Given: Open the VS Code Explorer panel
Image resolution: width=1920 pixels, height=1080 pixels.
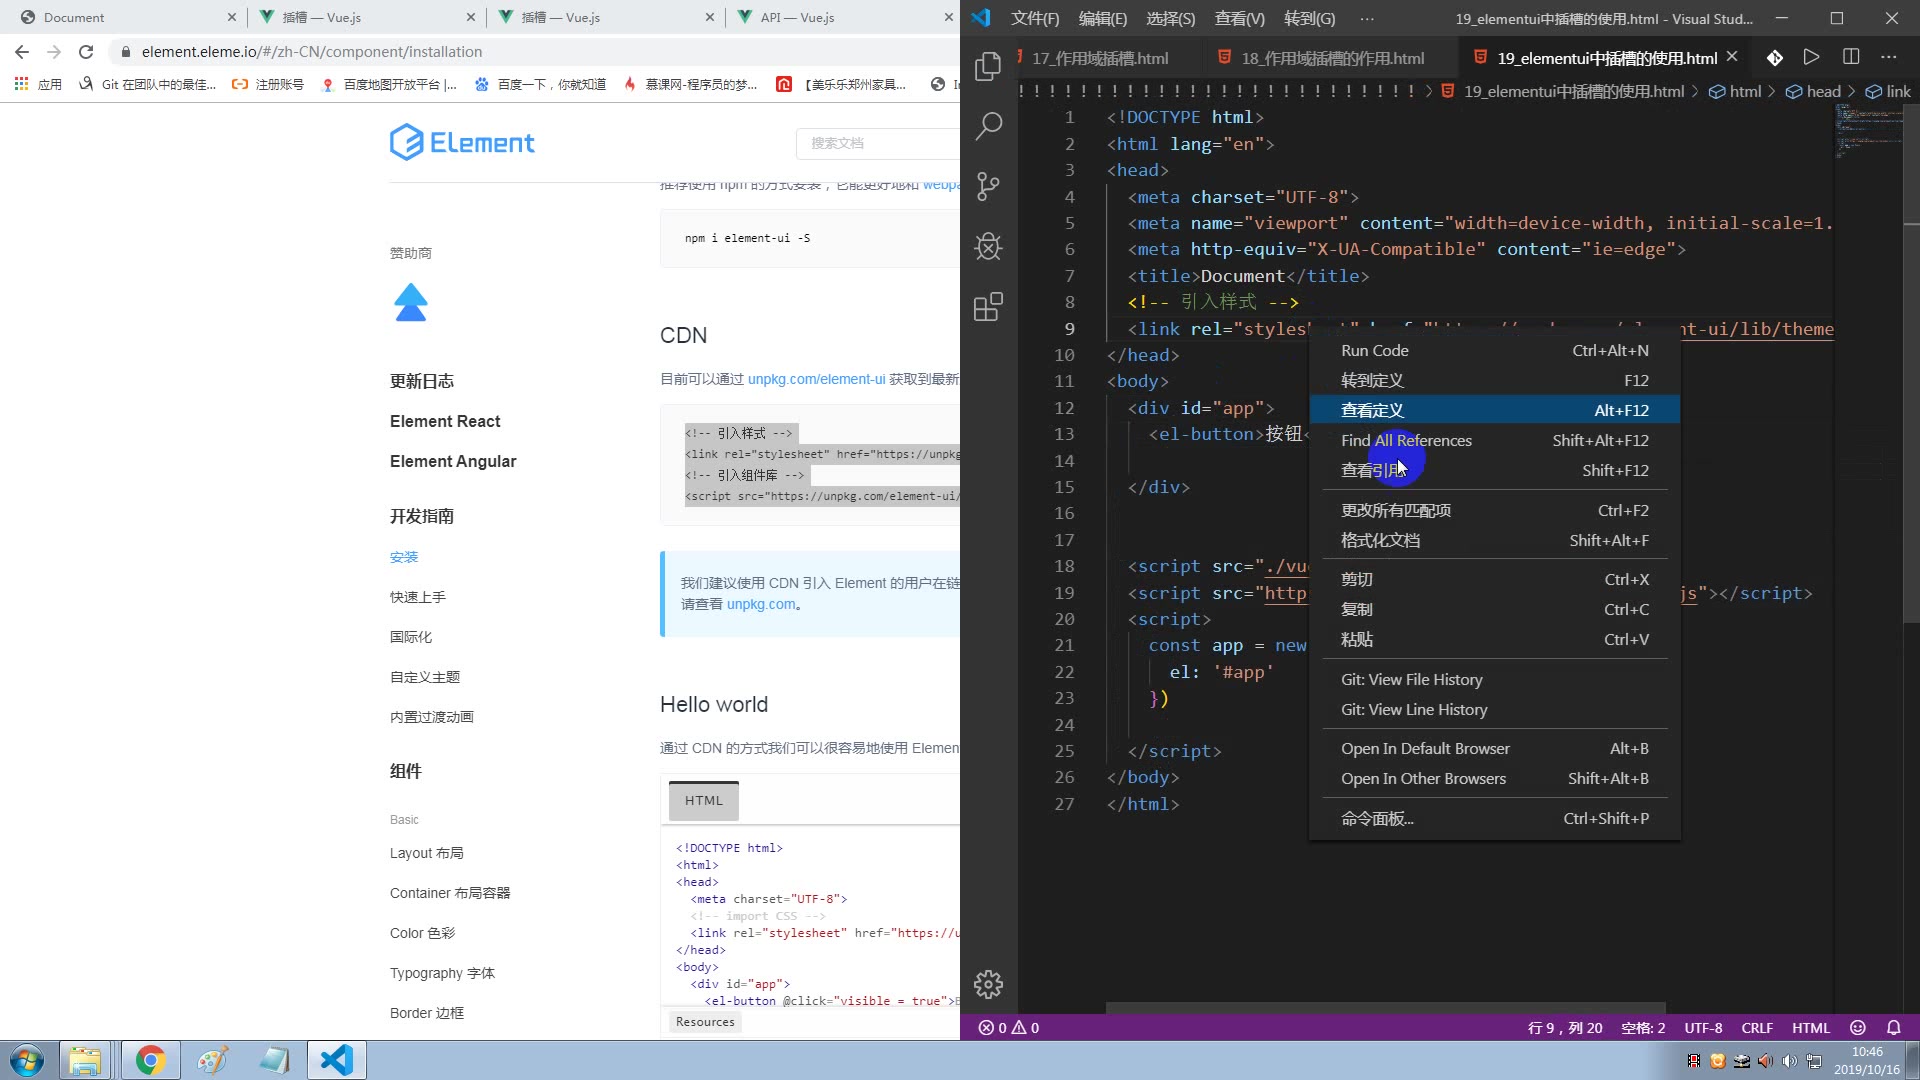Looking at the screenshot, I should click(x=988, y=66).
